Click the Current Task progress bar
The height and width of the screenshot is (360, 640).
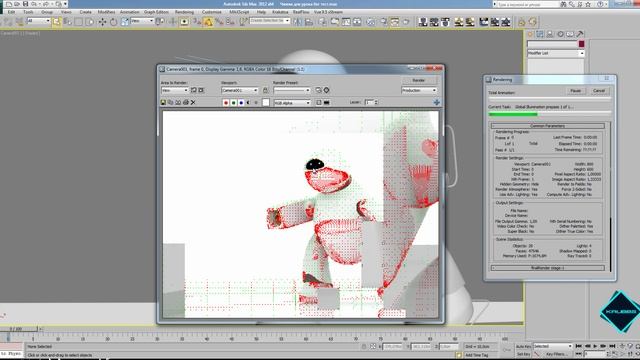[549, 114]
